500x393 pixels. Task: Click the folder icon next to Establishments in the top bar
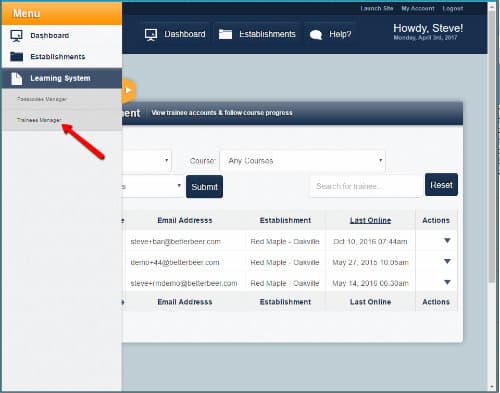(225, 34)
